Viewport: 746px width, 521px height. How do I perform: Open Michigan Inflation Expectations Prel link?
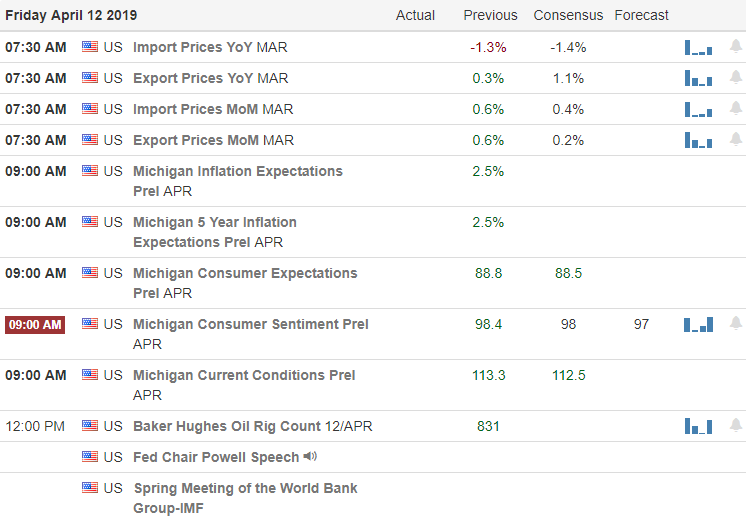click(237, 181)
